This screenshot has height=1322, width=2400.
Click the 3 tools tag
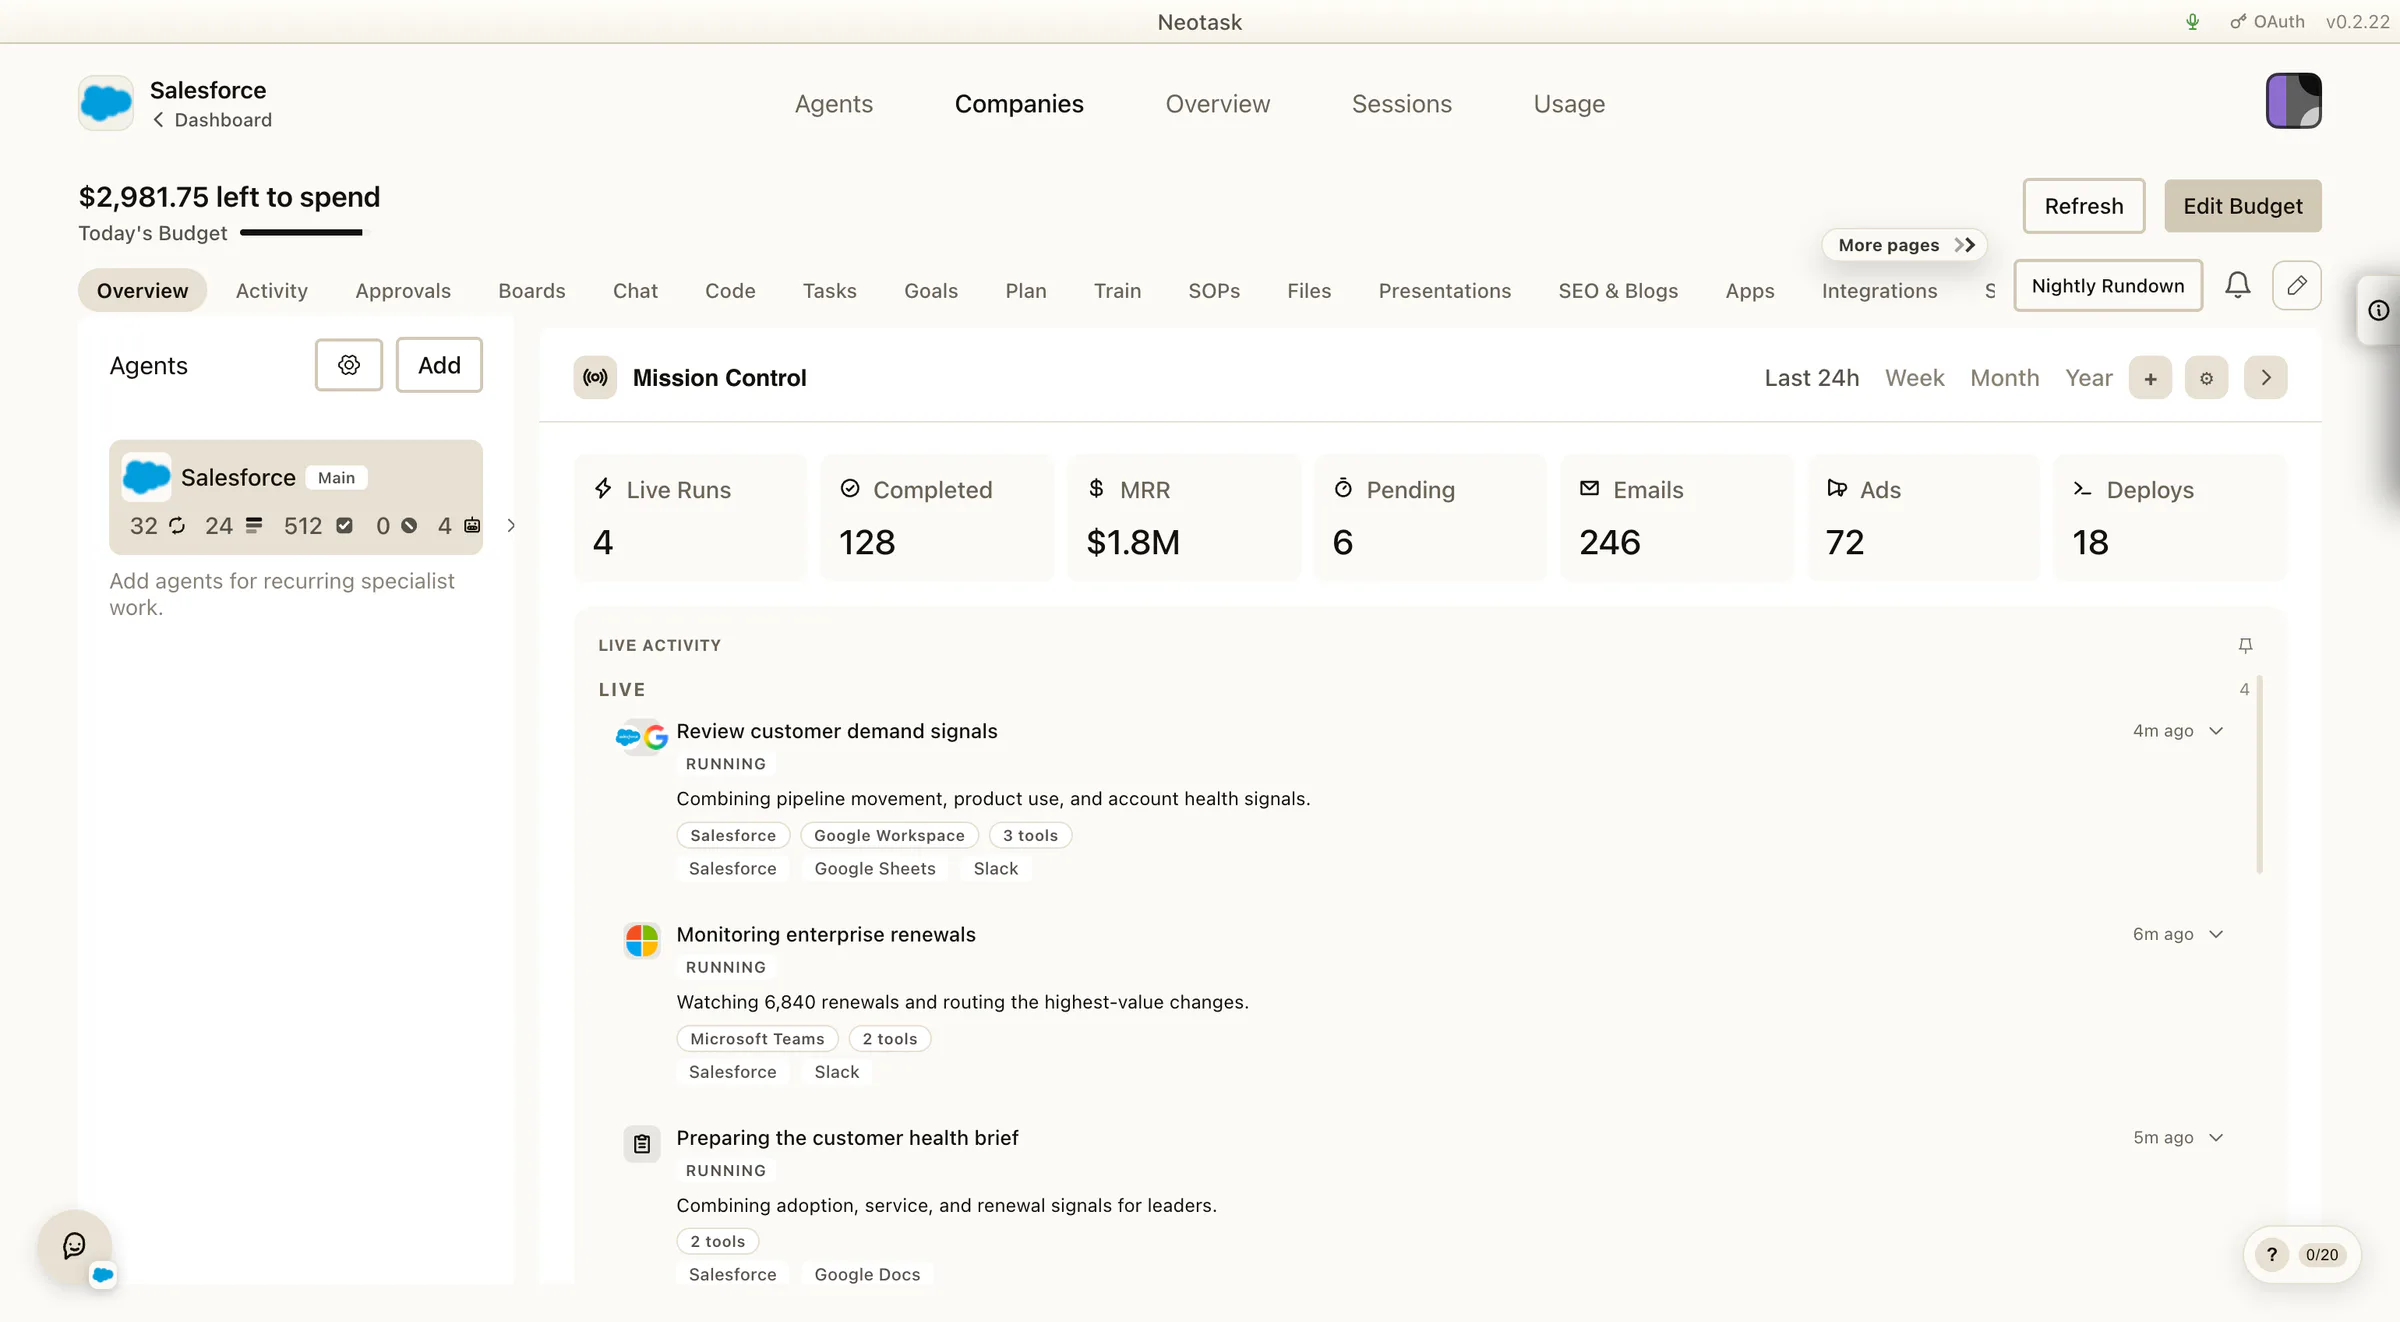point(1030,836)
